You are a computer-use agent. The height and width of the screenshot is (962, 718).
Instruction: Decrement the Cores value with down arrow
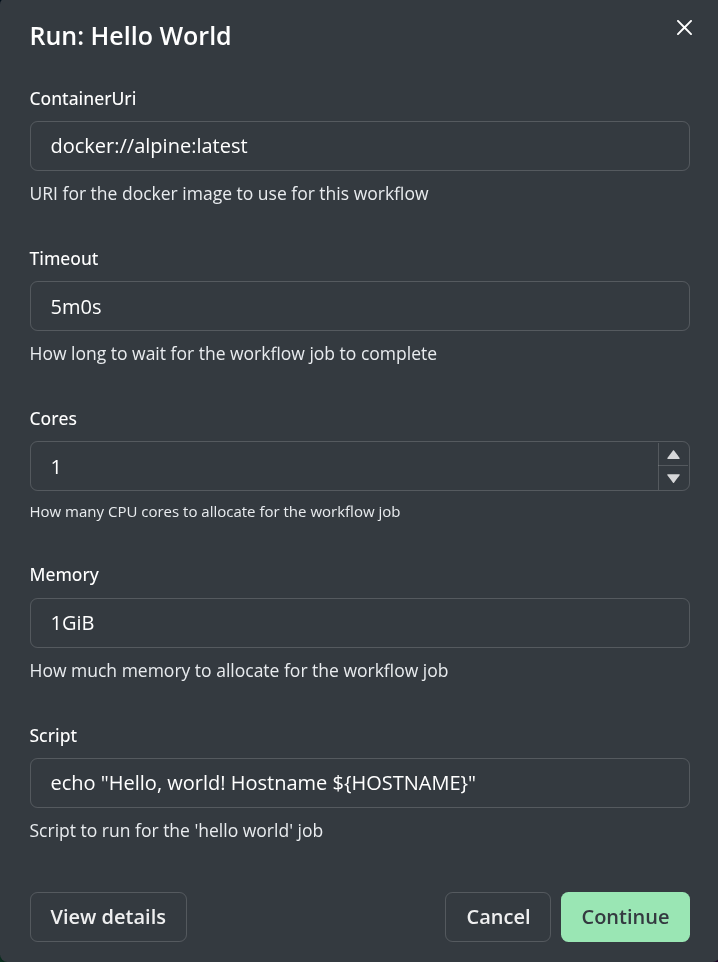point(673,478)
